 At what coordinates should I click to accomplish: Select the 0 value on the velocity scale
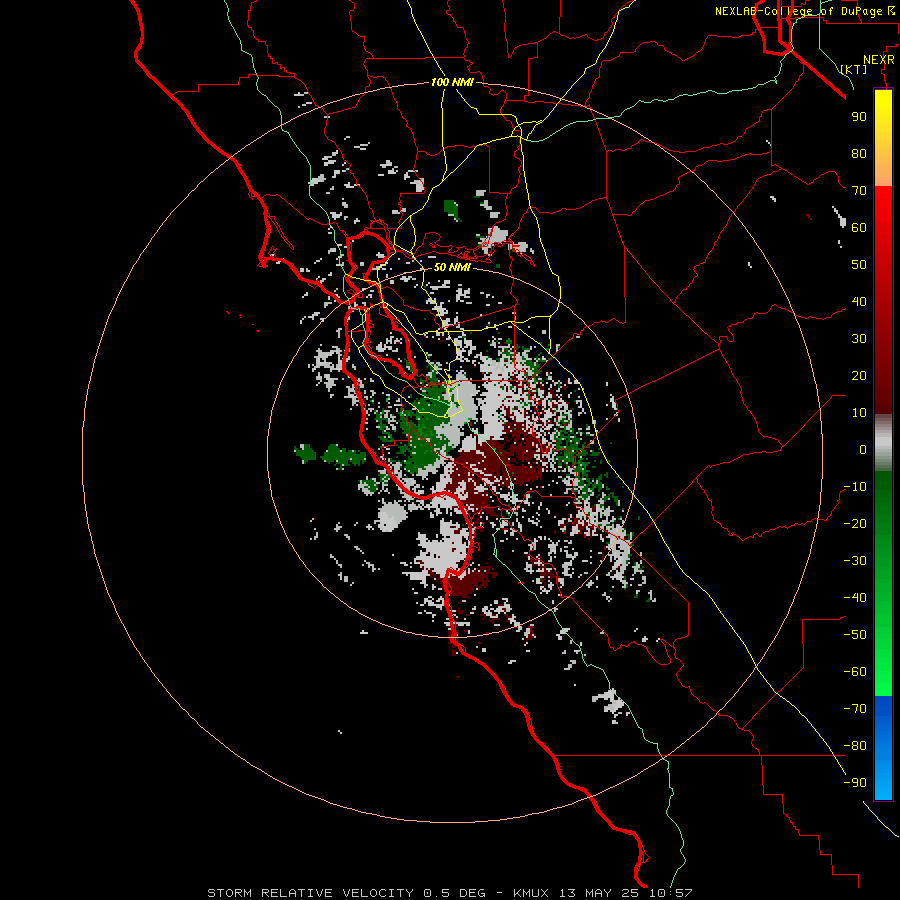coord(863,449)
